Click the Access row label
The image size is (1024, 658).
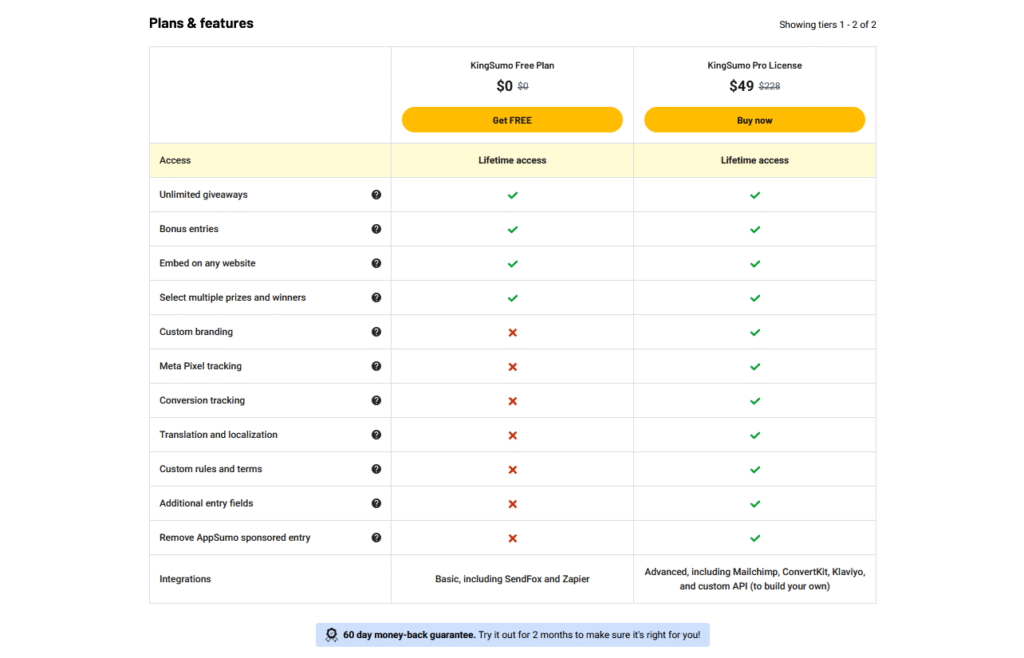pos(175,161)
